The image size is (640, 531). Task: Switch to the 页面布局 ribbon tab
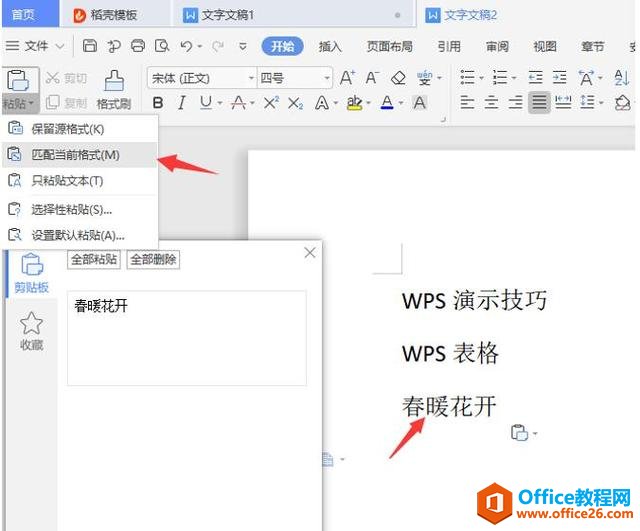(x=389, y=47)
